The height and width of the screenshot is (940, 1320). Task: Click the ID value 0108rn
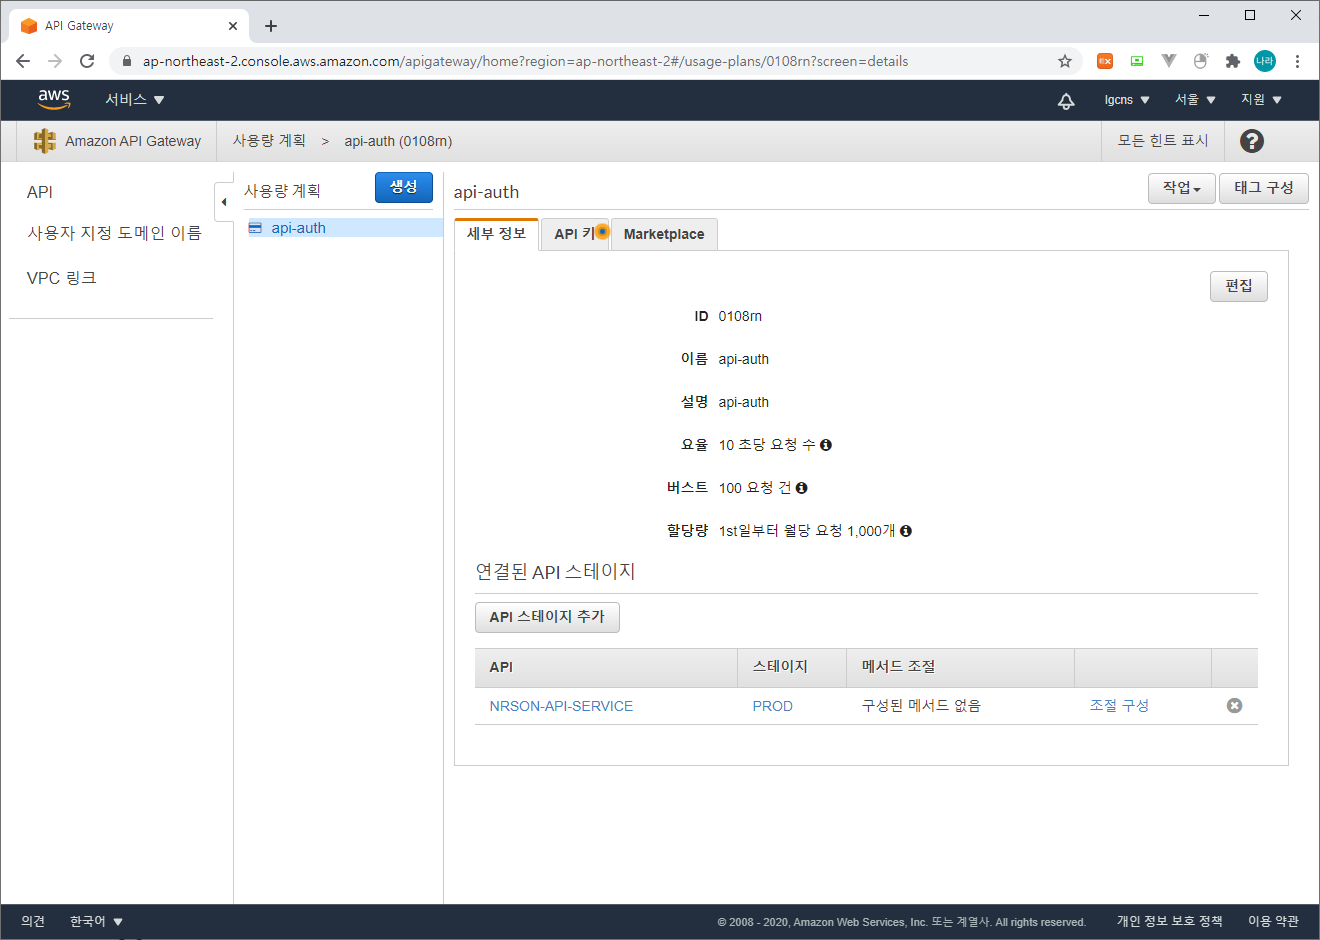(x=740, y=316)
